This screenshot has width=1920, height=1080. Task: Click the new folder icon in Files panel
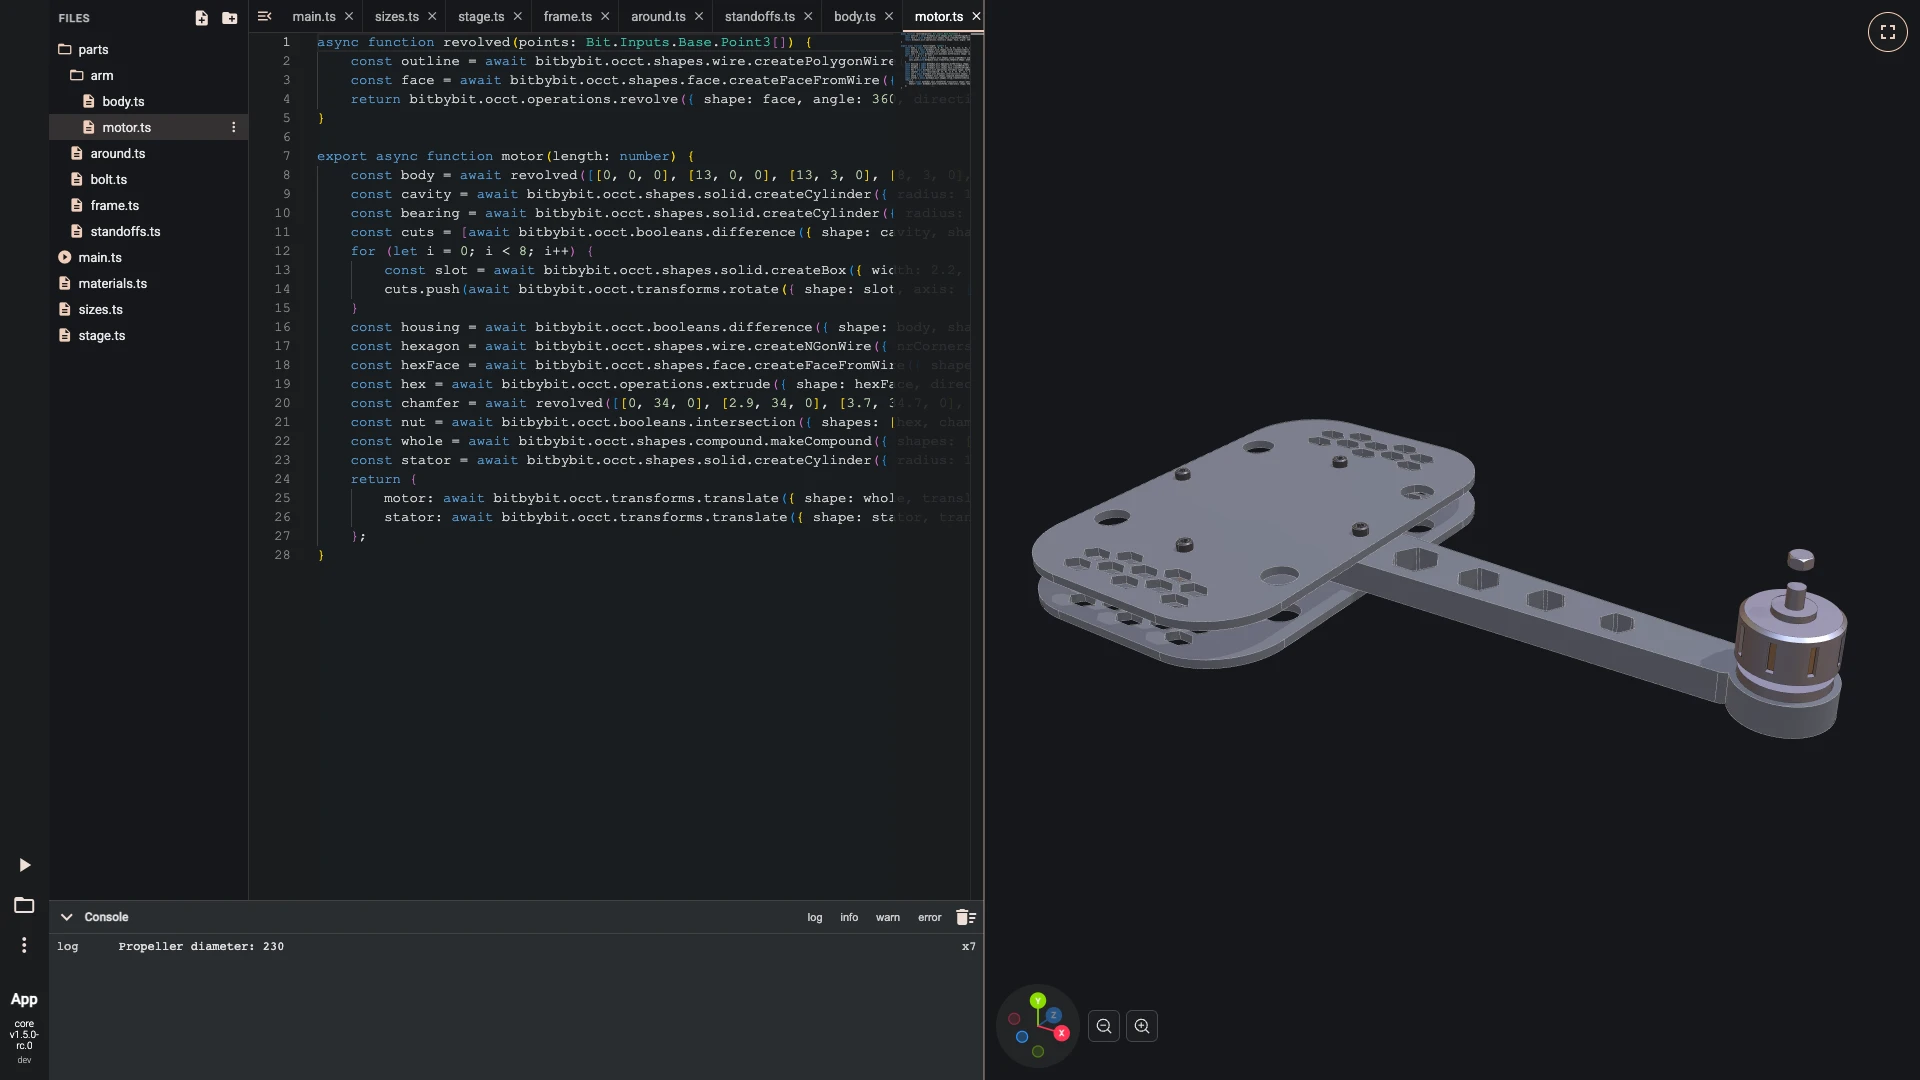[x=229, y=18]
